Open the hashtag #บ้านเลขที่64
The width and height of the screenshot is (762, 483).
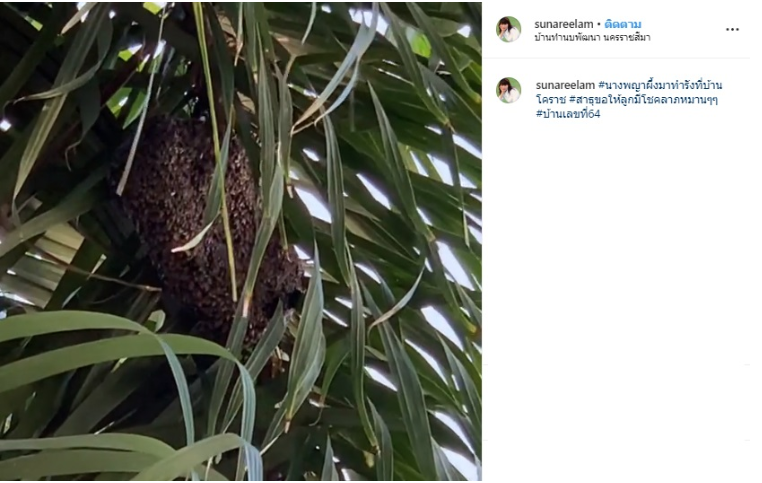coord(568,114)
